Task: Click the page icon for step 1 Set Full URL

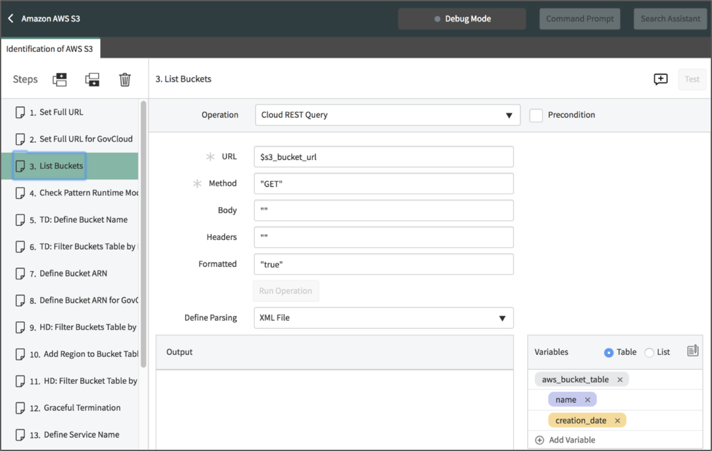Action: click(20, 112)
